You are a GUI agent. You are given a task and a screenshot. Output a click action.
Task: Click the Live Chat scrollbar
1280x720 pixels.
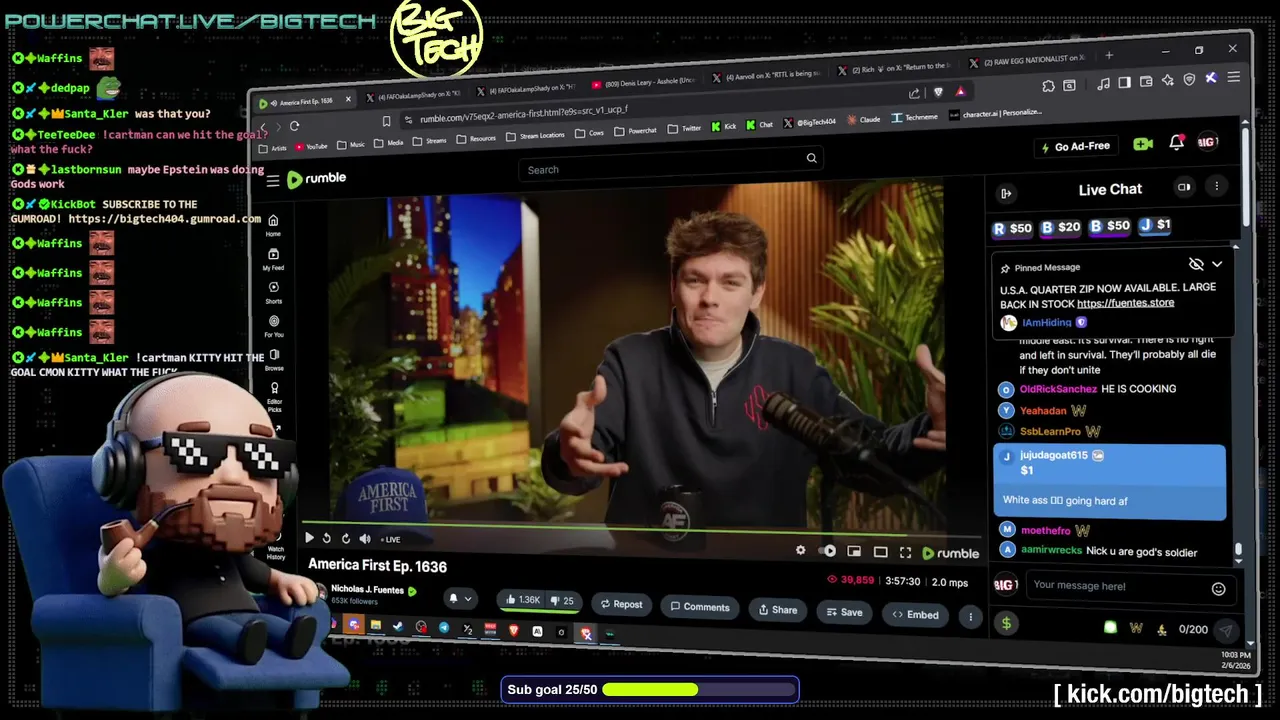(1238, 548)
